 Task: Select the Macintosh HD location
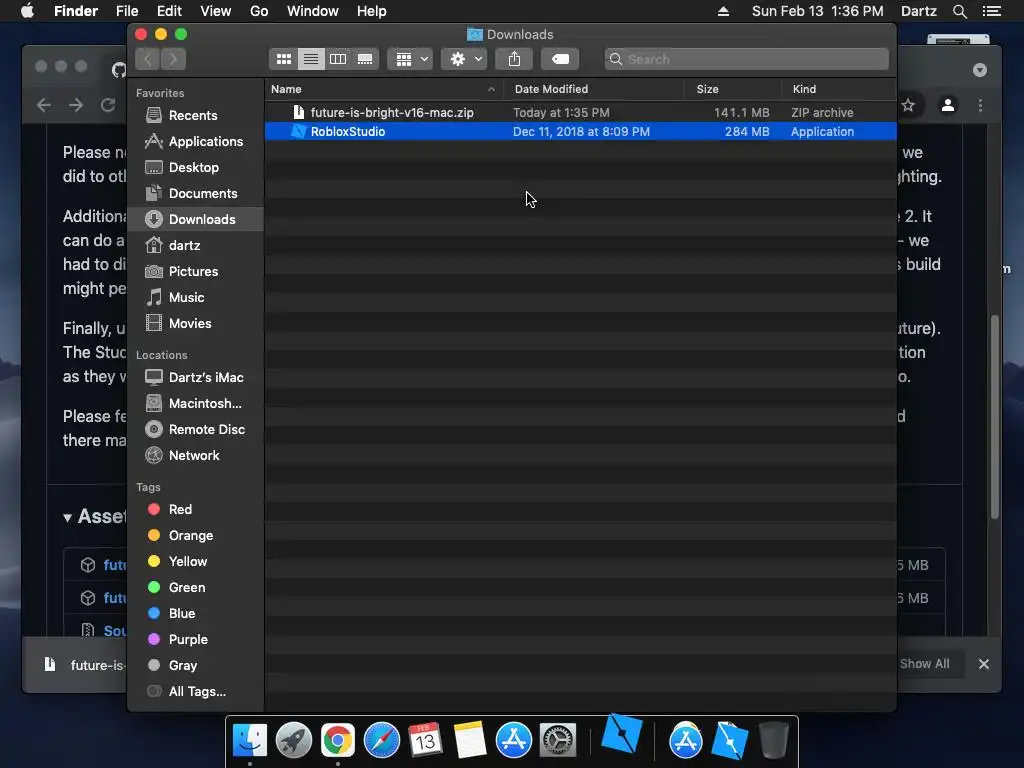(196, 404)
